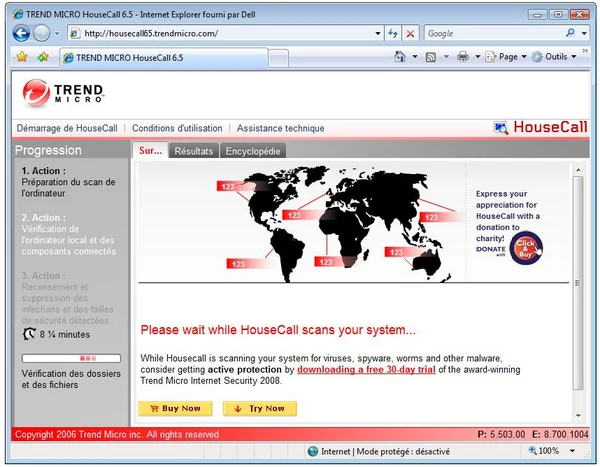The height and width of the screenshot is (467, 600).
Task: Click the 'Please wait while HouseCall scans' heading
Action: point(278,330)
